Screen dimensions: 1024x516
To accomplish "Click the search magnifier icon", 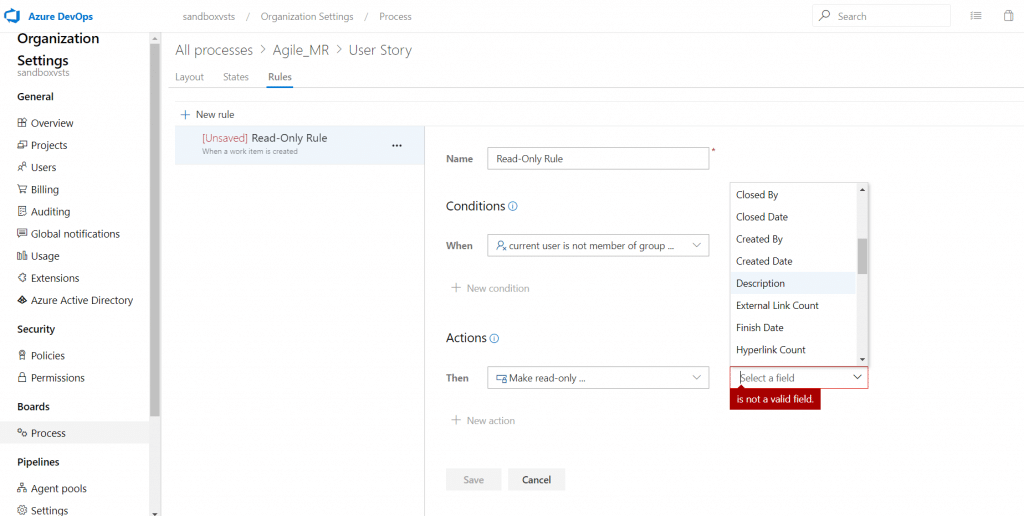I will (x=825, y=16).
